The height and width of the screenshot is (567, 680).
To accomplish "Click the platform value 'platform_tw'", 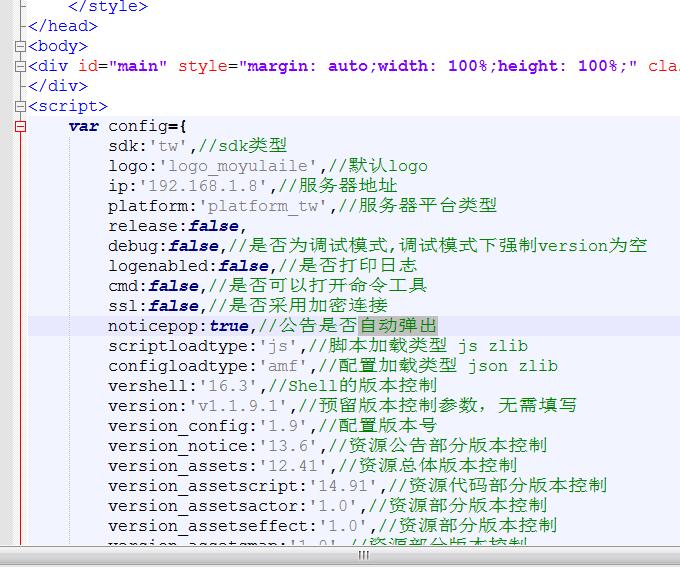I will pyautogui.click(x=263, y=206).
